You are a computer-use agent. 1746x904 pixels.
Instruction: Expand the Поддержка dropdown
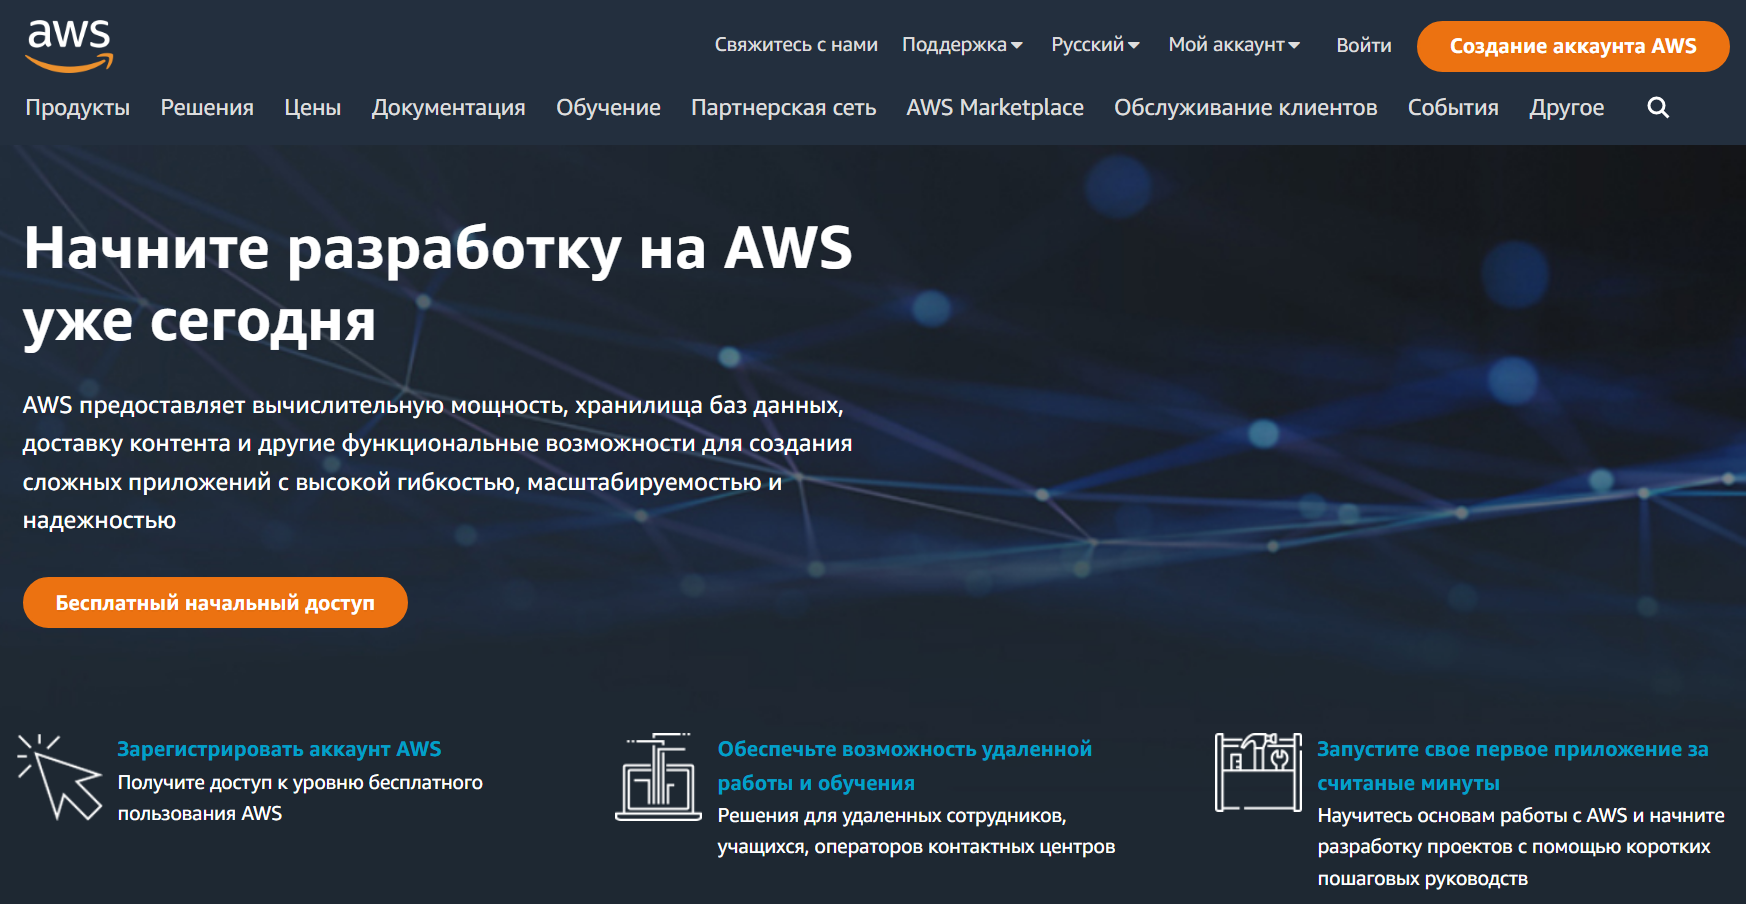point(962,45)
